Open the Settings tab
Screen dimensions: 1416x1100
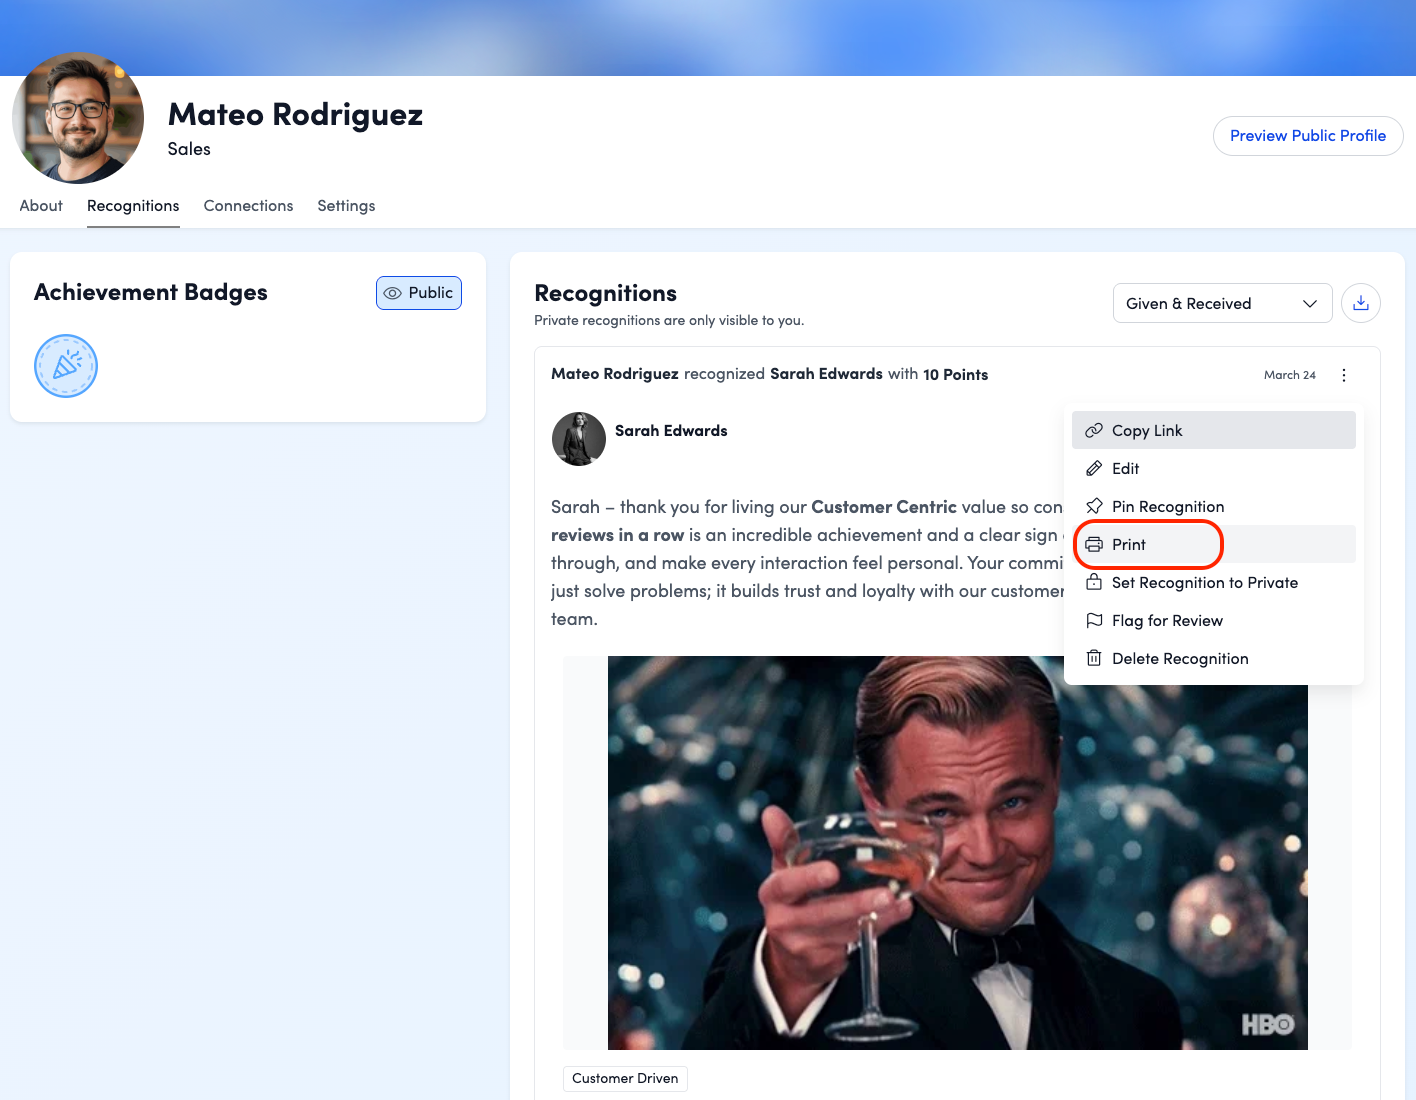pyautogui.click(x=346, y=205)
